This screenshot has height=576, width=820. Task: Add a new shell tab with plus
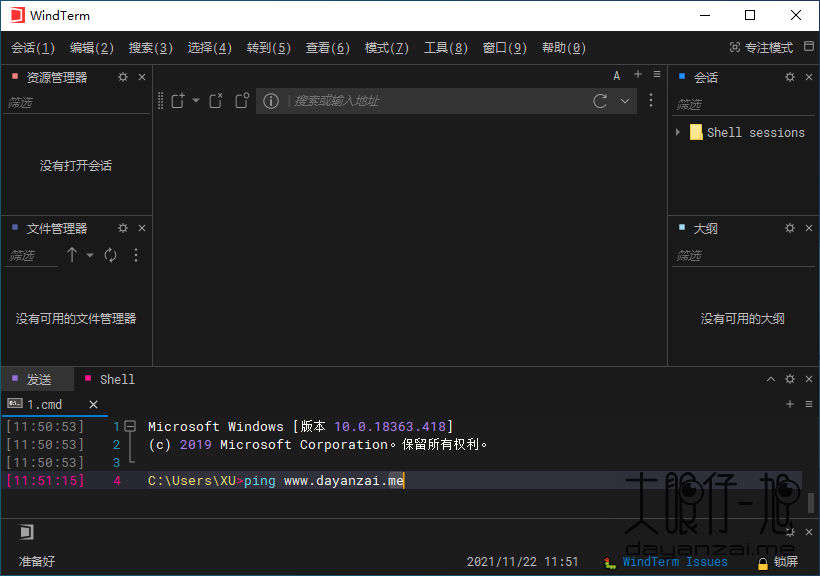click(790, 404)
